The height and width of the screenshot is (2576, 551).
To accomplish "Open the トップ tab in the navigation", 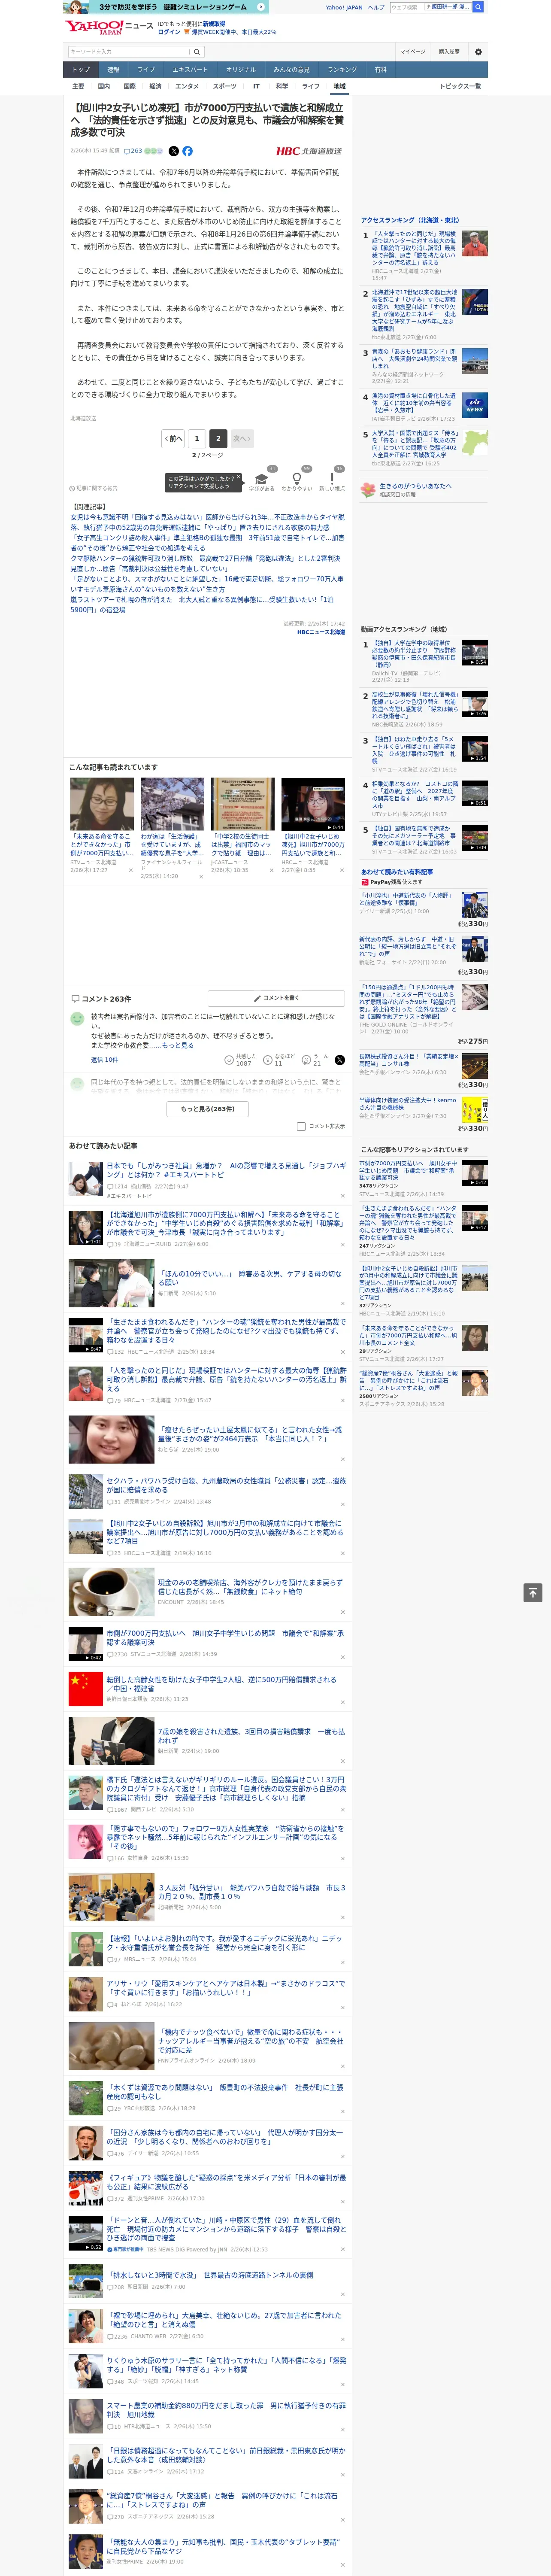I will tap(81, 70).
